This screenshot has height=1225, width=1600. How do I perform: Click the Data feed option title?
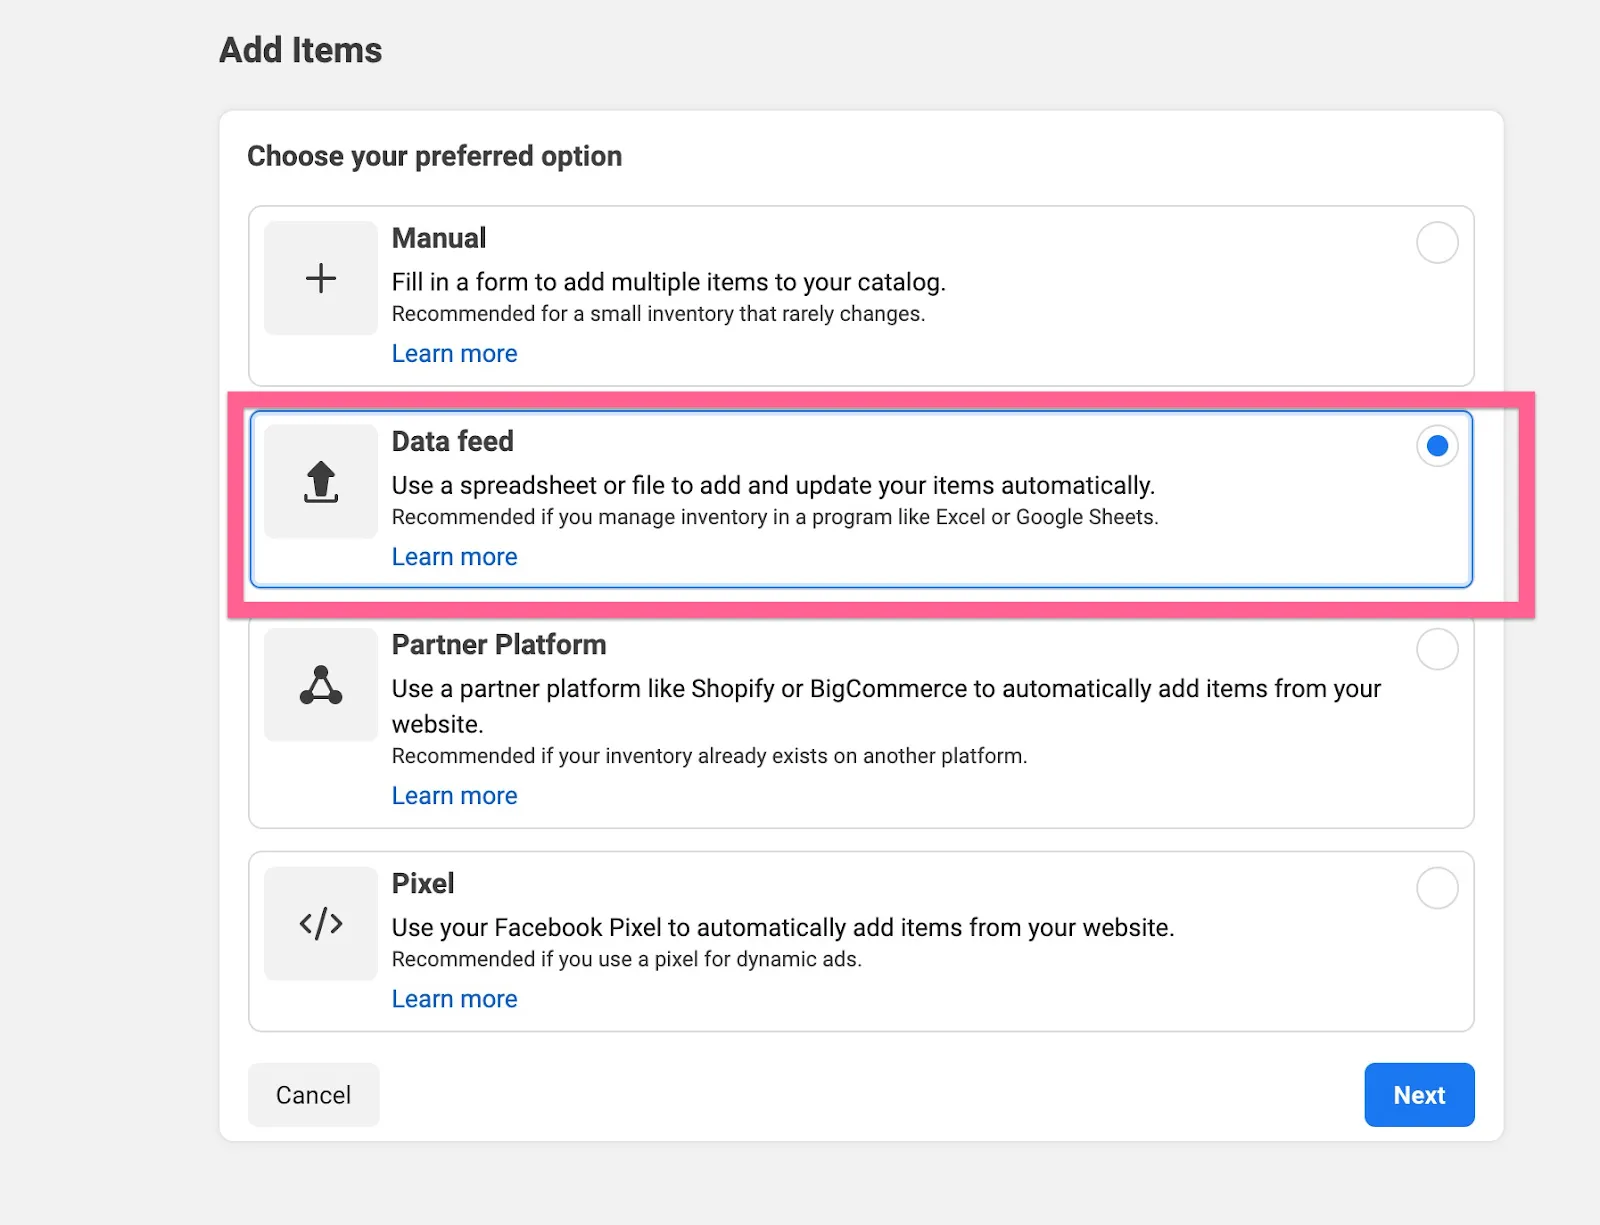click(452, 441)
